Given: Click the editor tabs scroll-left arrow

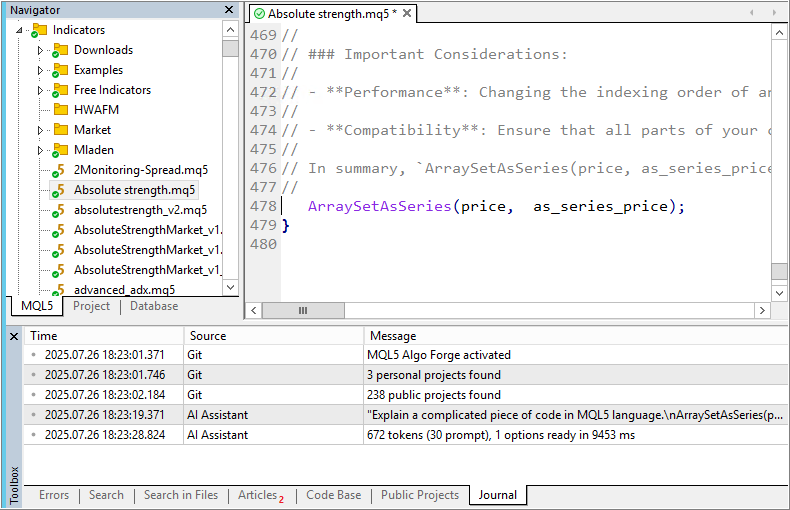Looking at the screenshot, I should coord(752,13).
